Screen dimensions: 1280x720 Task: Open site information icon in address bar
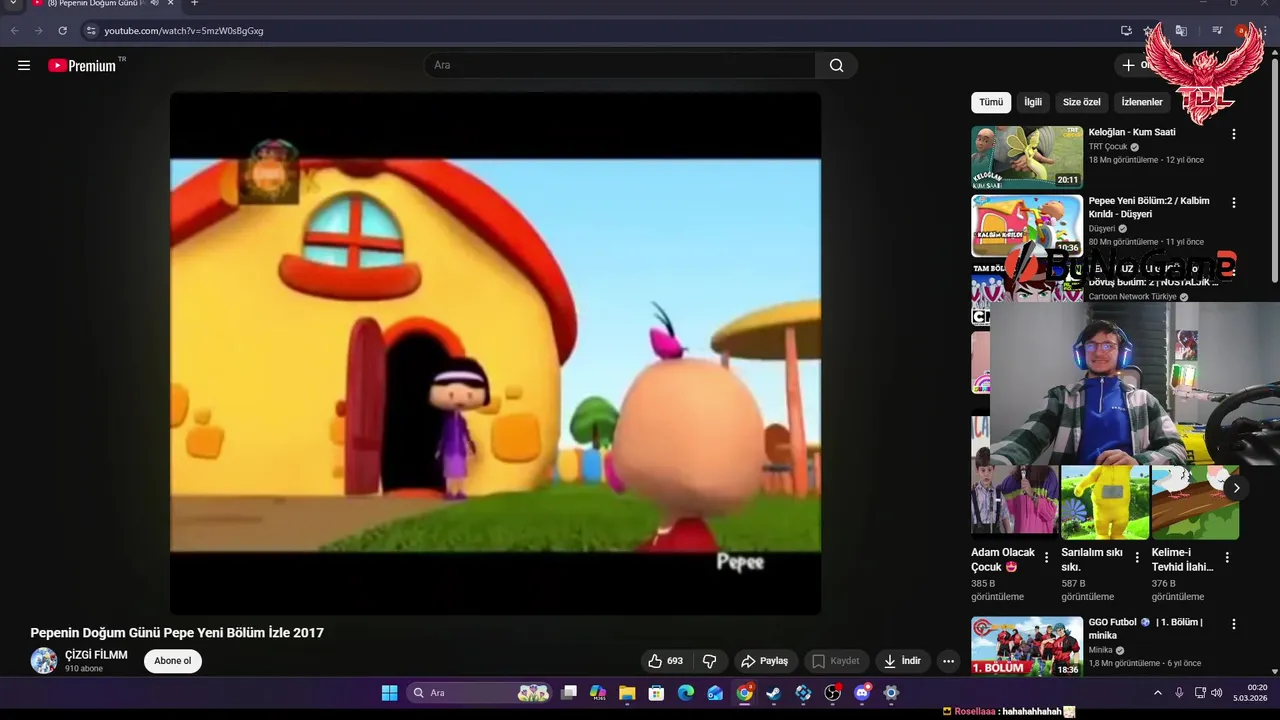point(91,31)
